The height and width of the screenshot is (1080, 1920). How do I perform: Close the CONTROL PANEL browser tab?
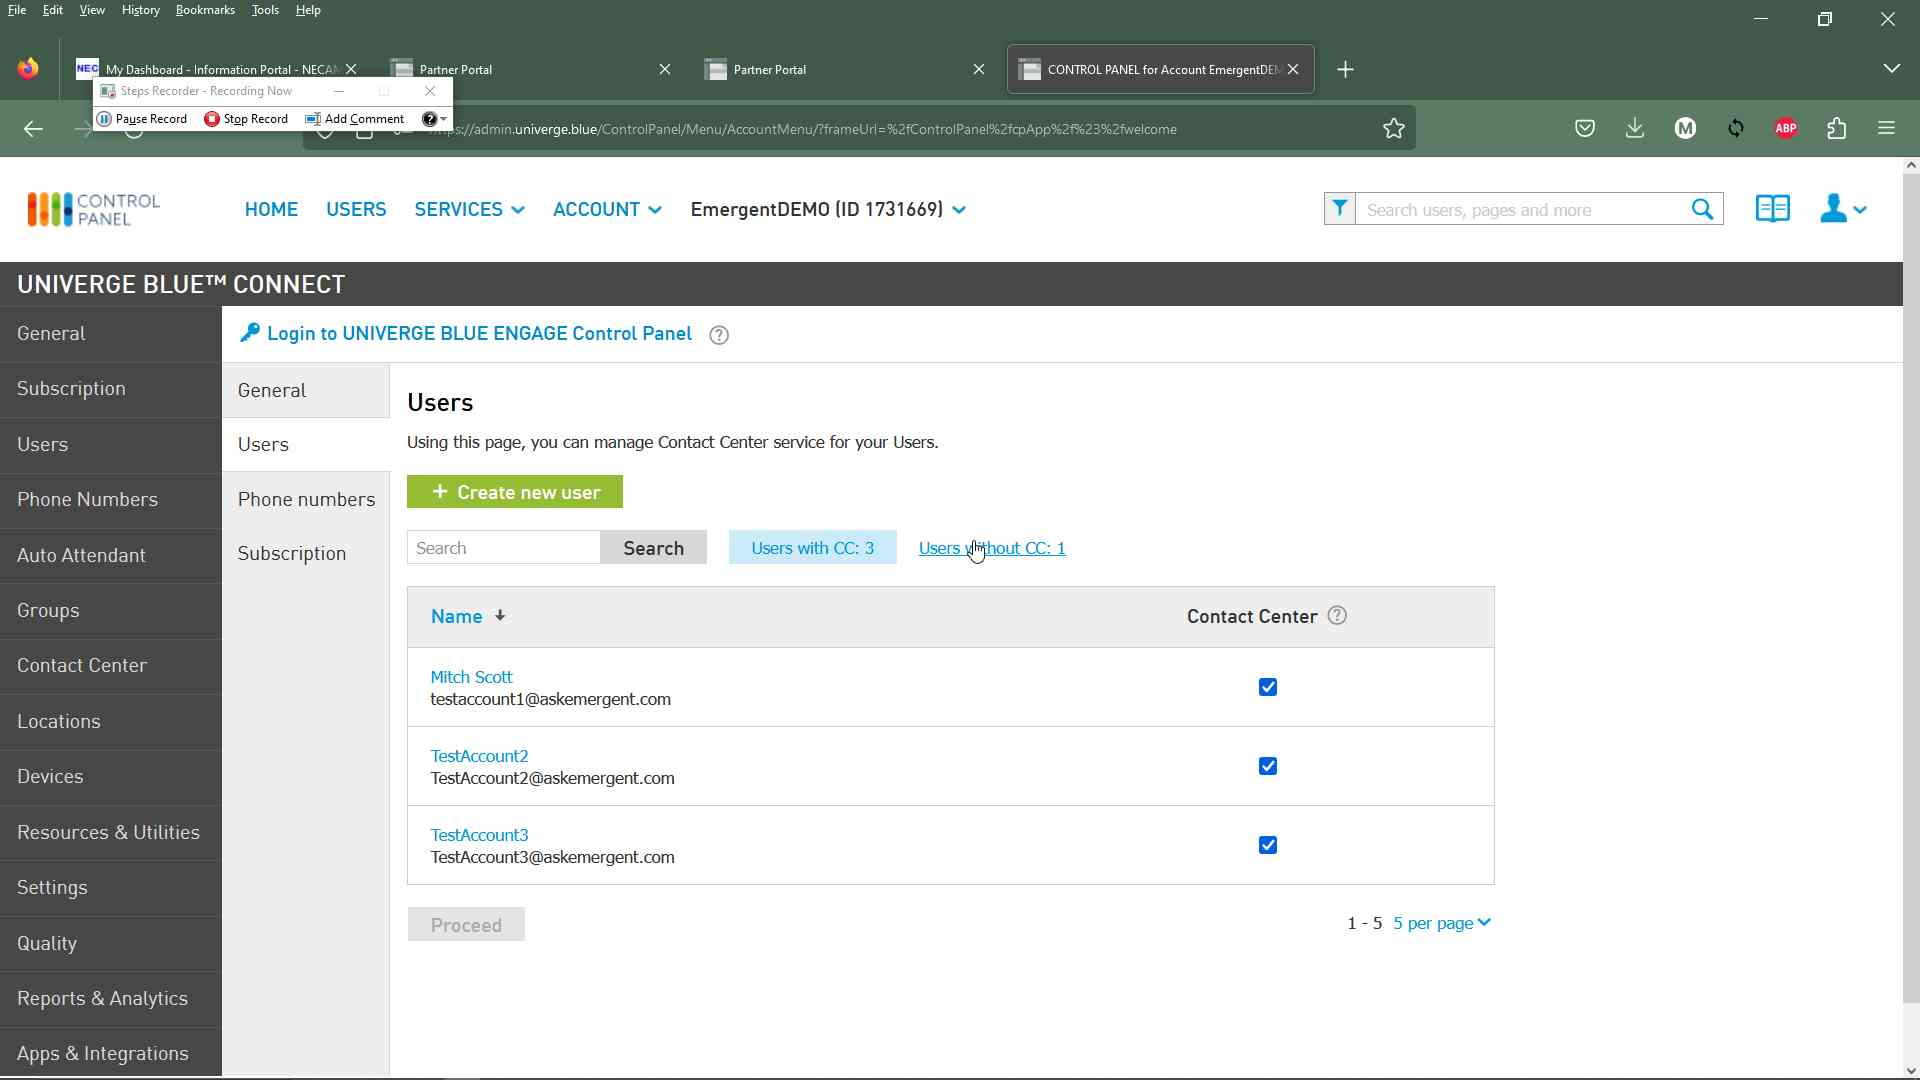(x=1293, y=69)
